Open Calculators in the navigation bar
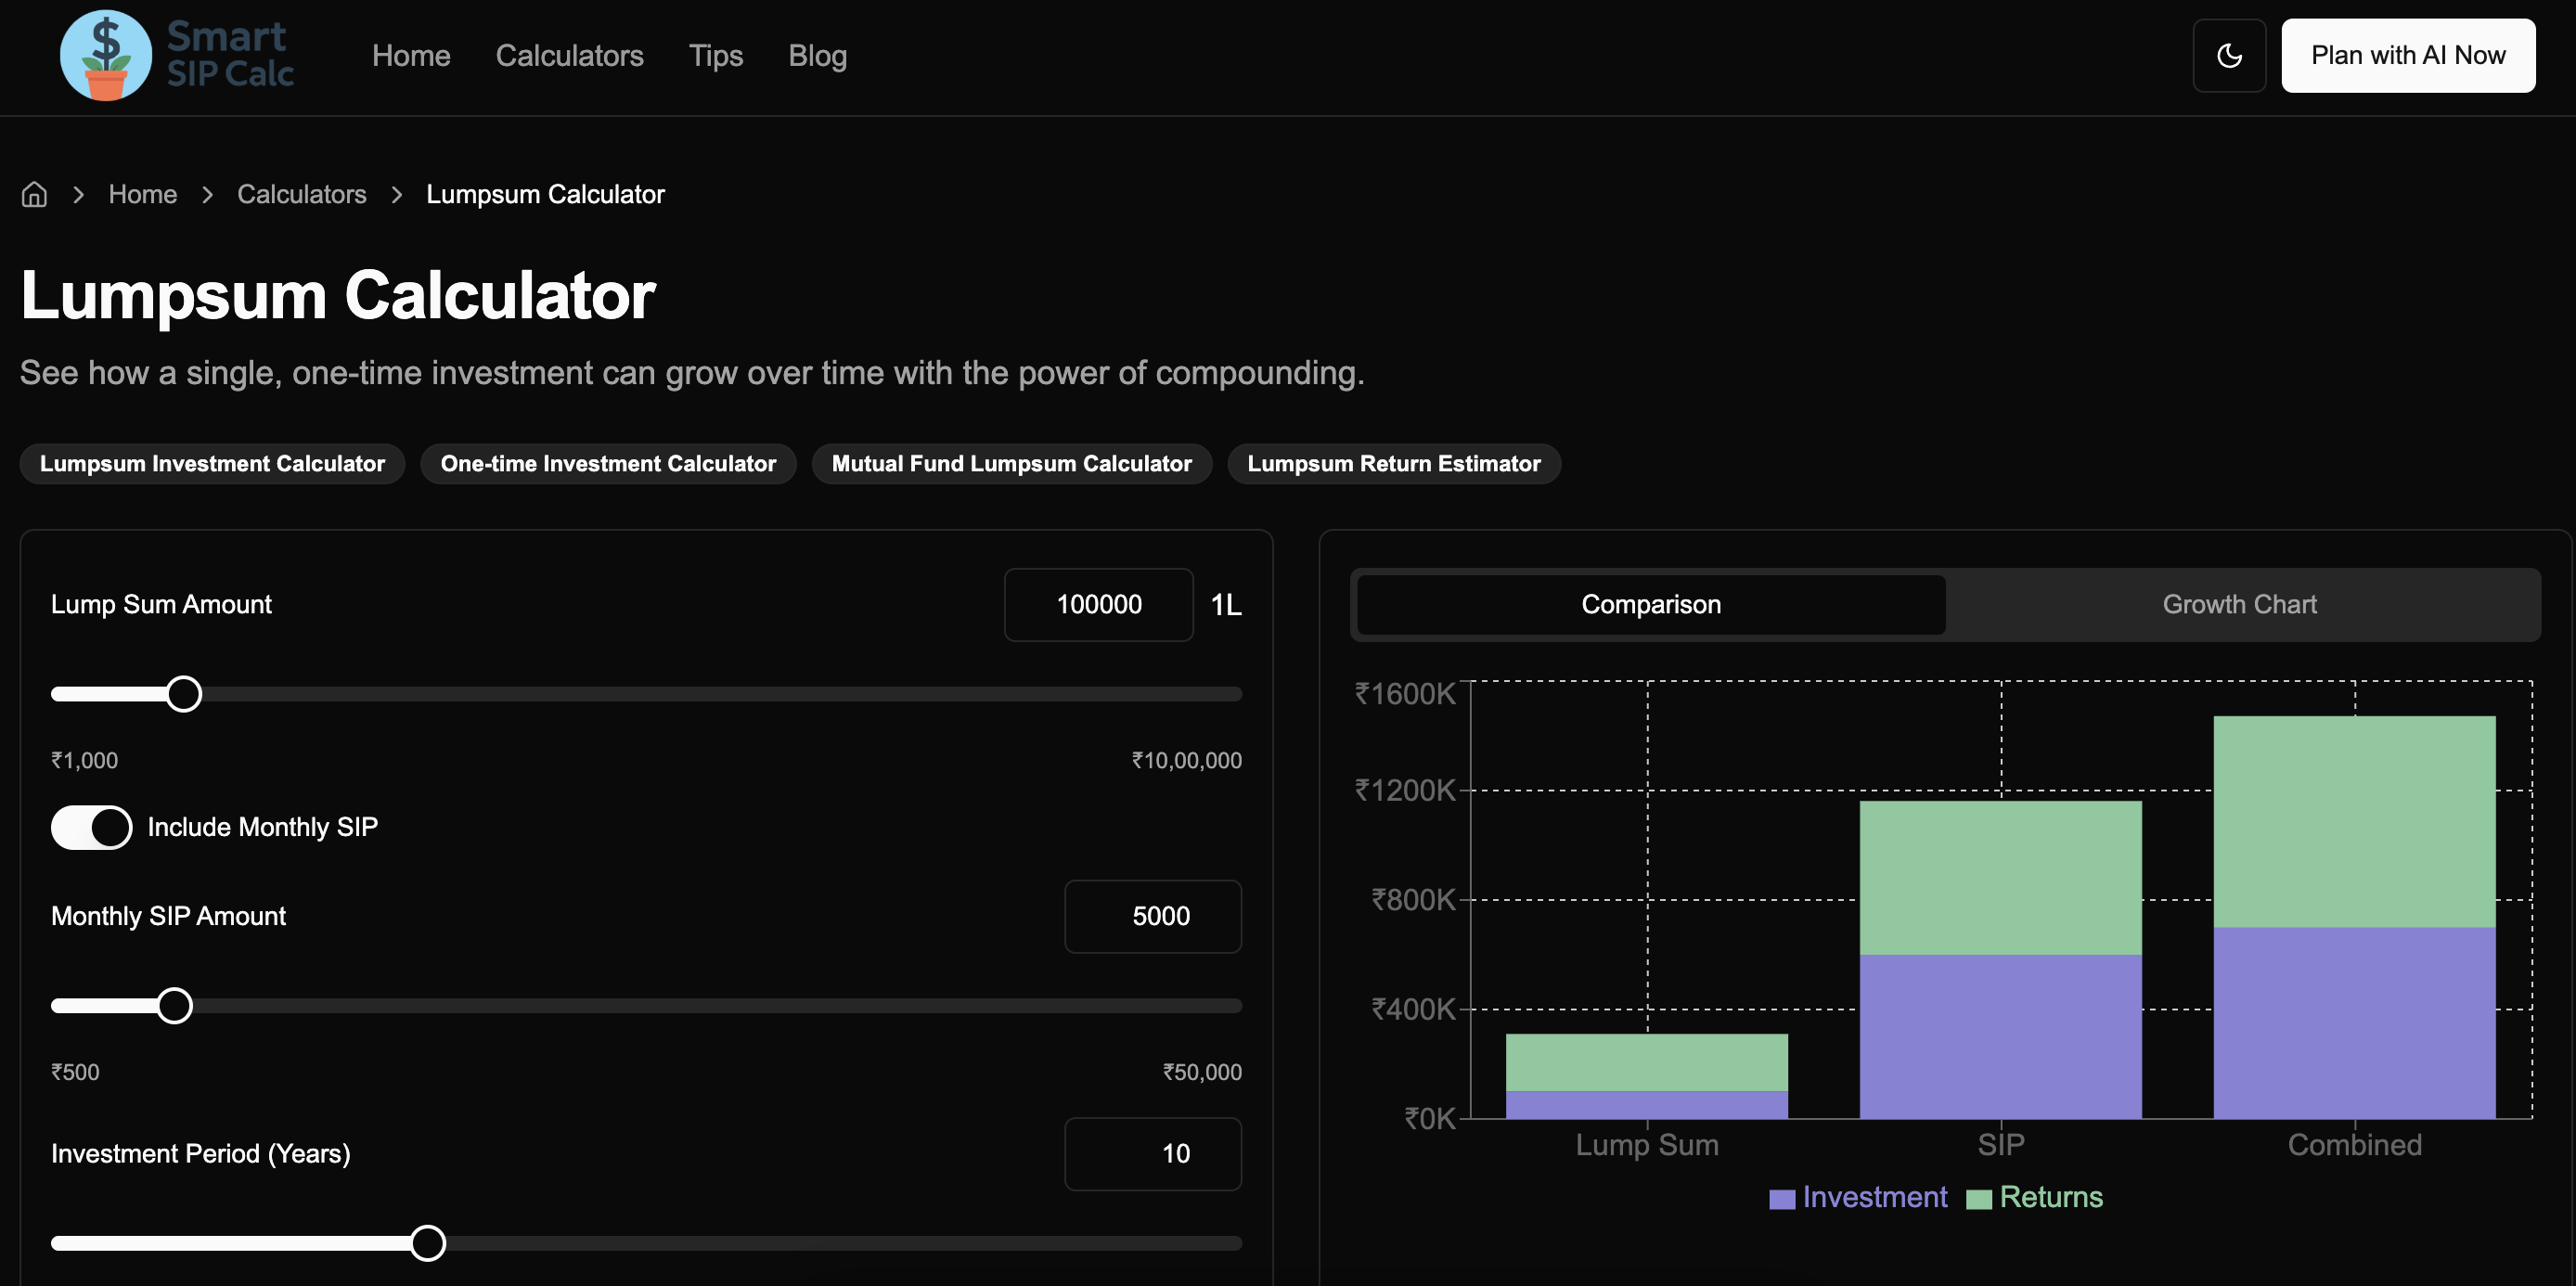The height and width of the screenshot is (1286, 2576). [570, 56]
